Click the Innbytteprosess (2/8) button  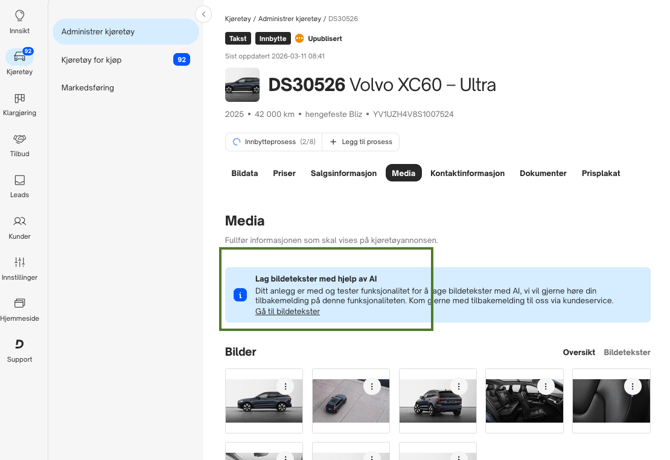(274, 142)
